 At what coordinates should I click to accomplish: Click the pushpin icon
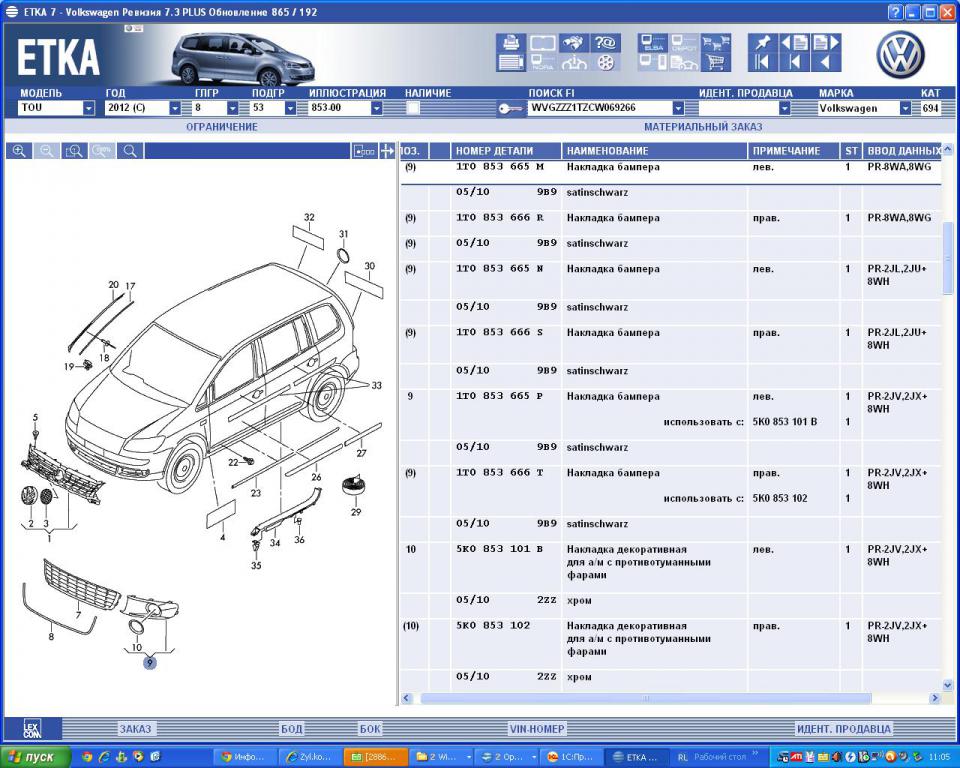tap(762, 43)
